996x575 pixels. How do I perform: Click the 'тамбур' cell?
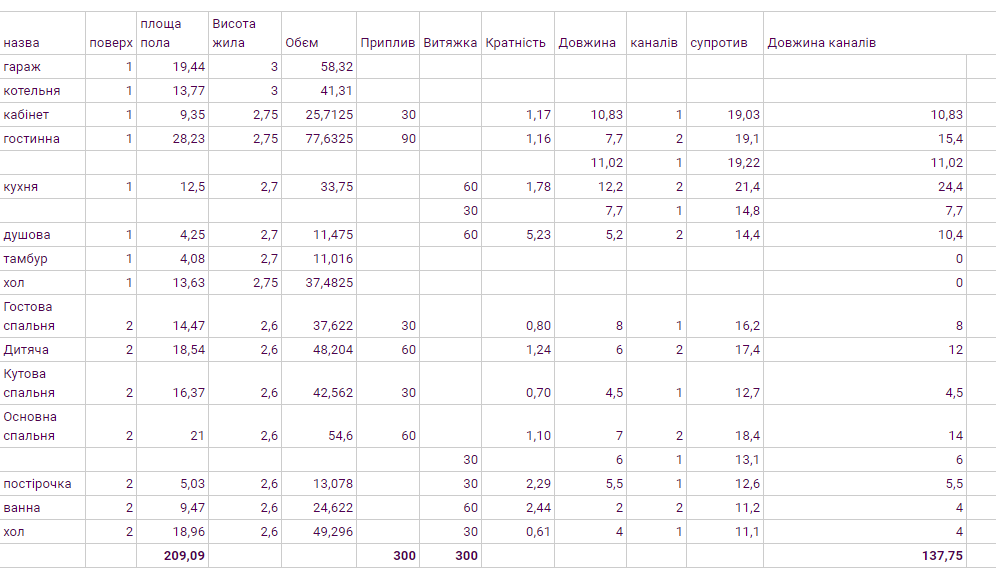click(x=43, y=259)
